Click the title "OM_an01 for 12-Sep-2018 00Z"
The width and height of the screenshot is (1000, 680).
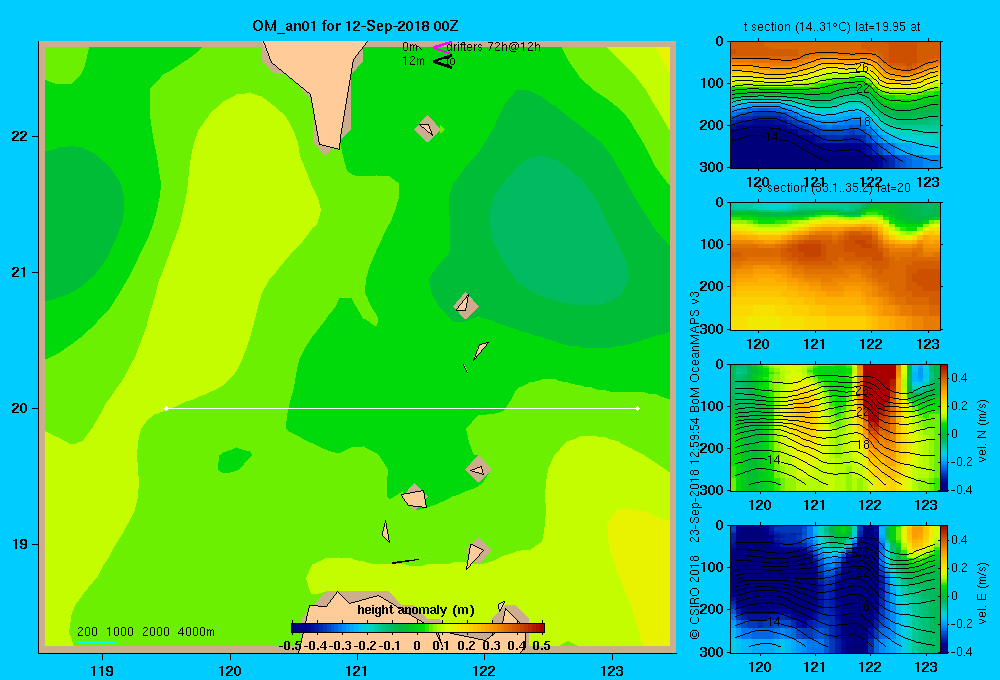355,26
